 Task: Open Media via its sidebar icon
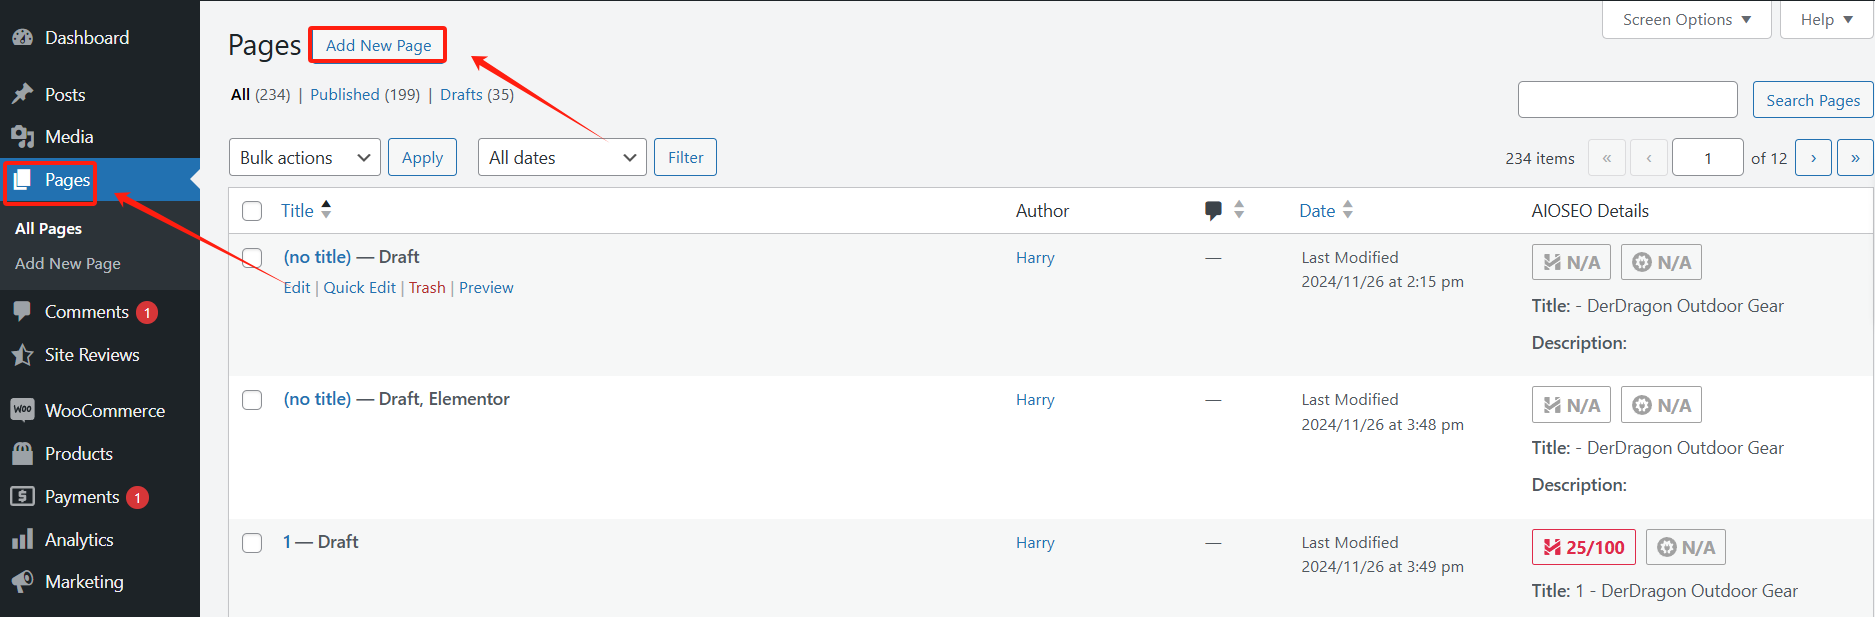click(22, 137)
